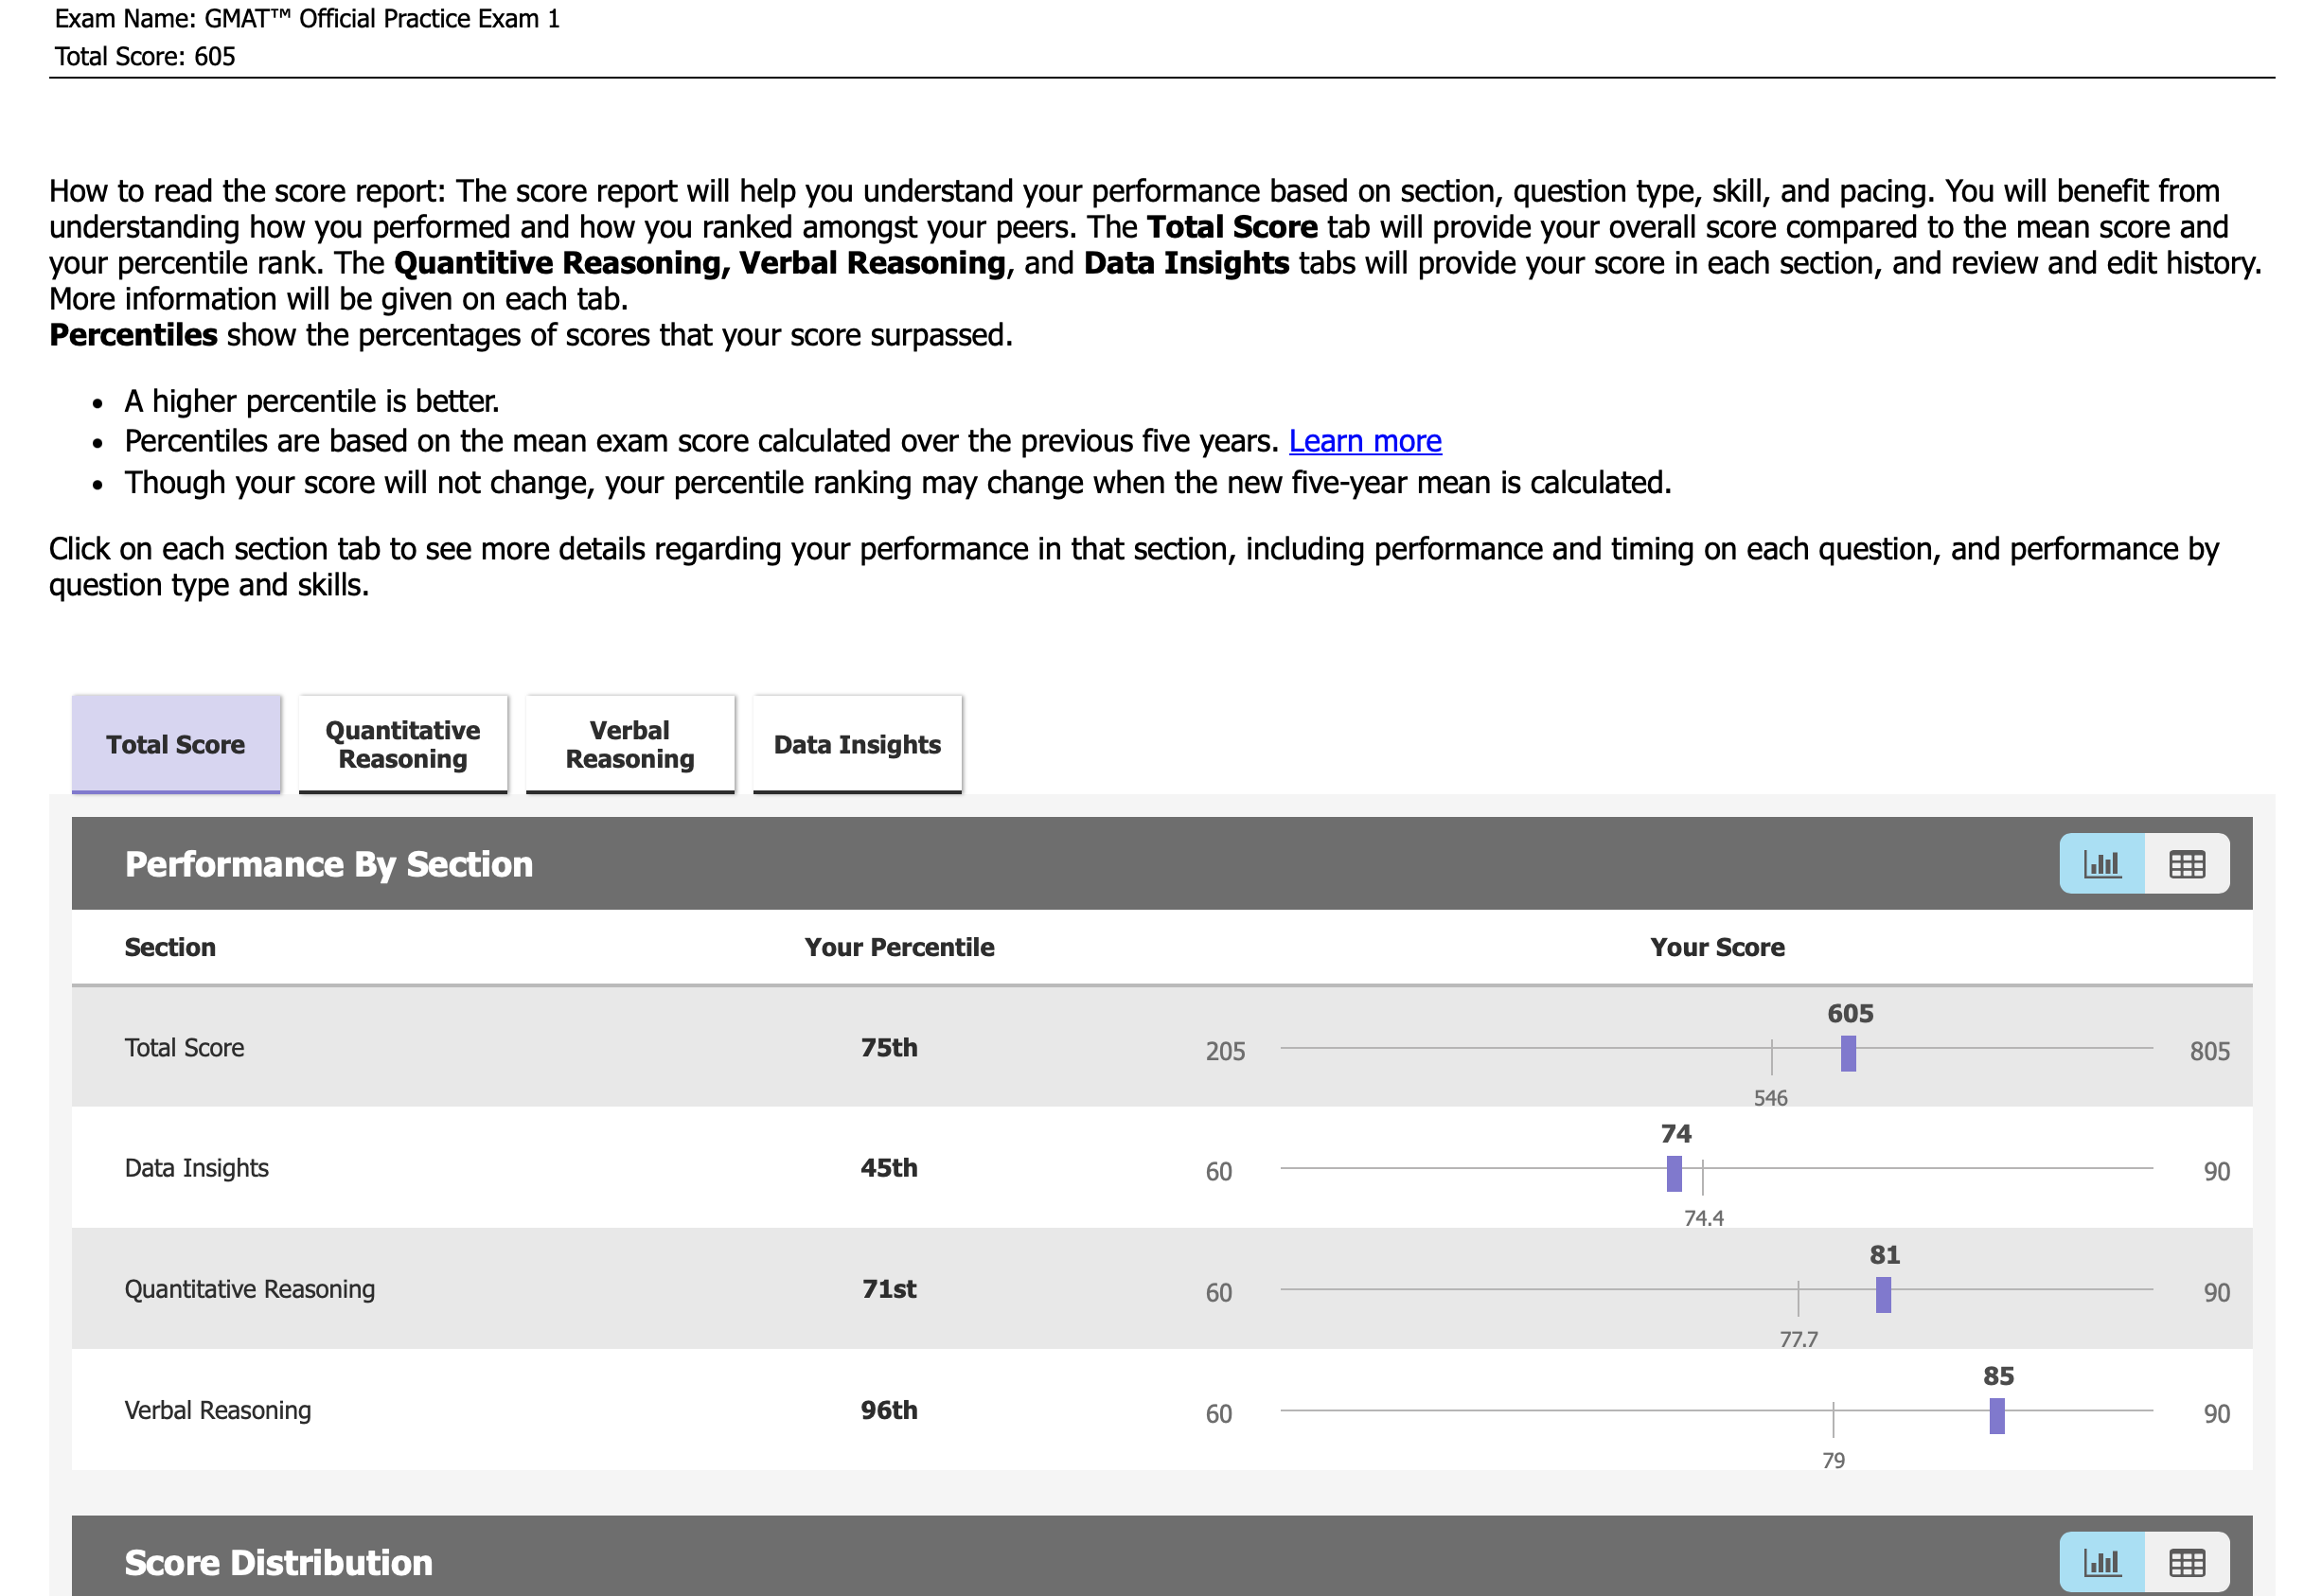Click the Quantitative Reasoning 81 score marker
Viewport: 2304px width, 1596px height.
pyautogui.click(x=1883, y=1294)
